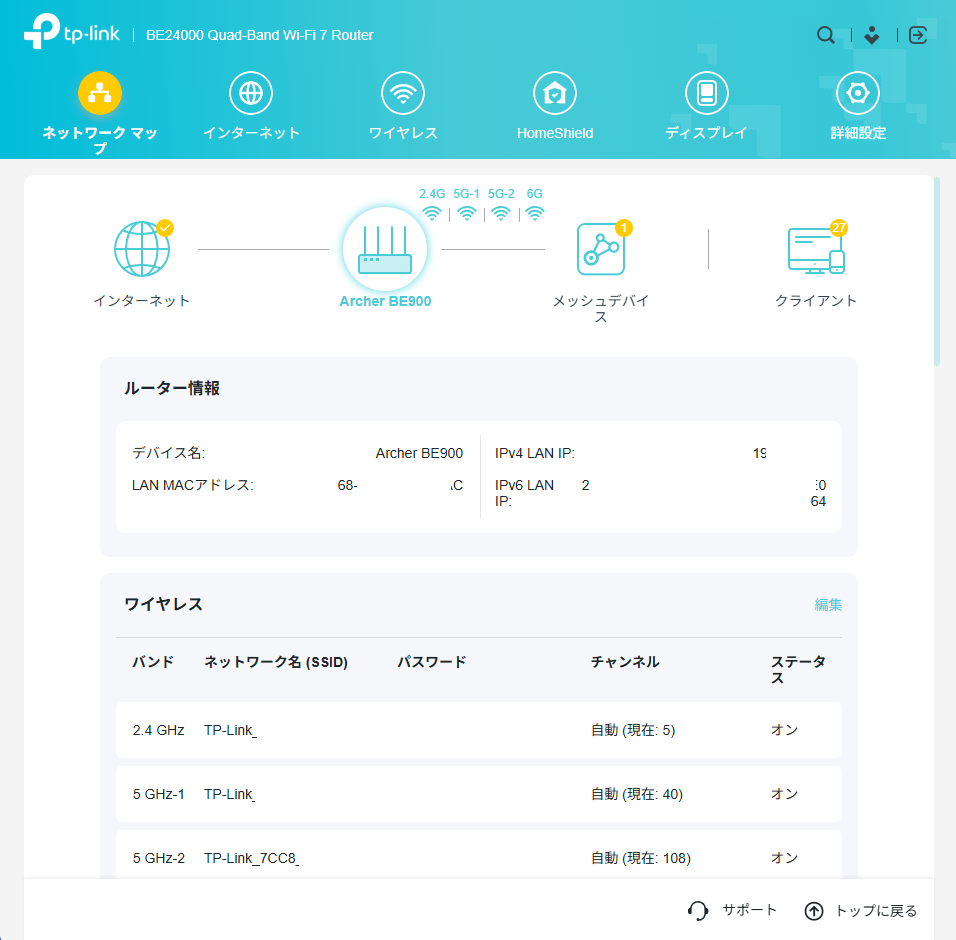Open the ディスプレイ tab icon

coord(707,93)
